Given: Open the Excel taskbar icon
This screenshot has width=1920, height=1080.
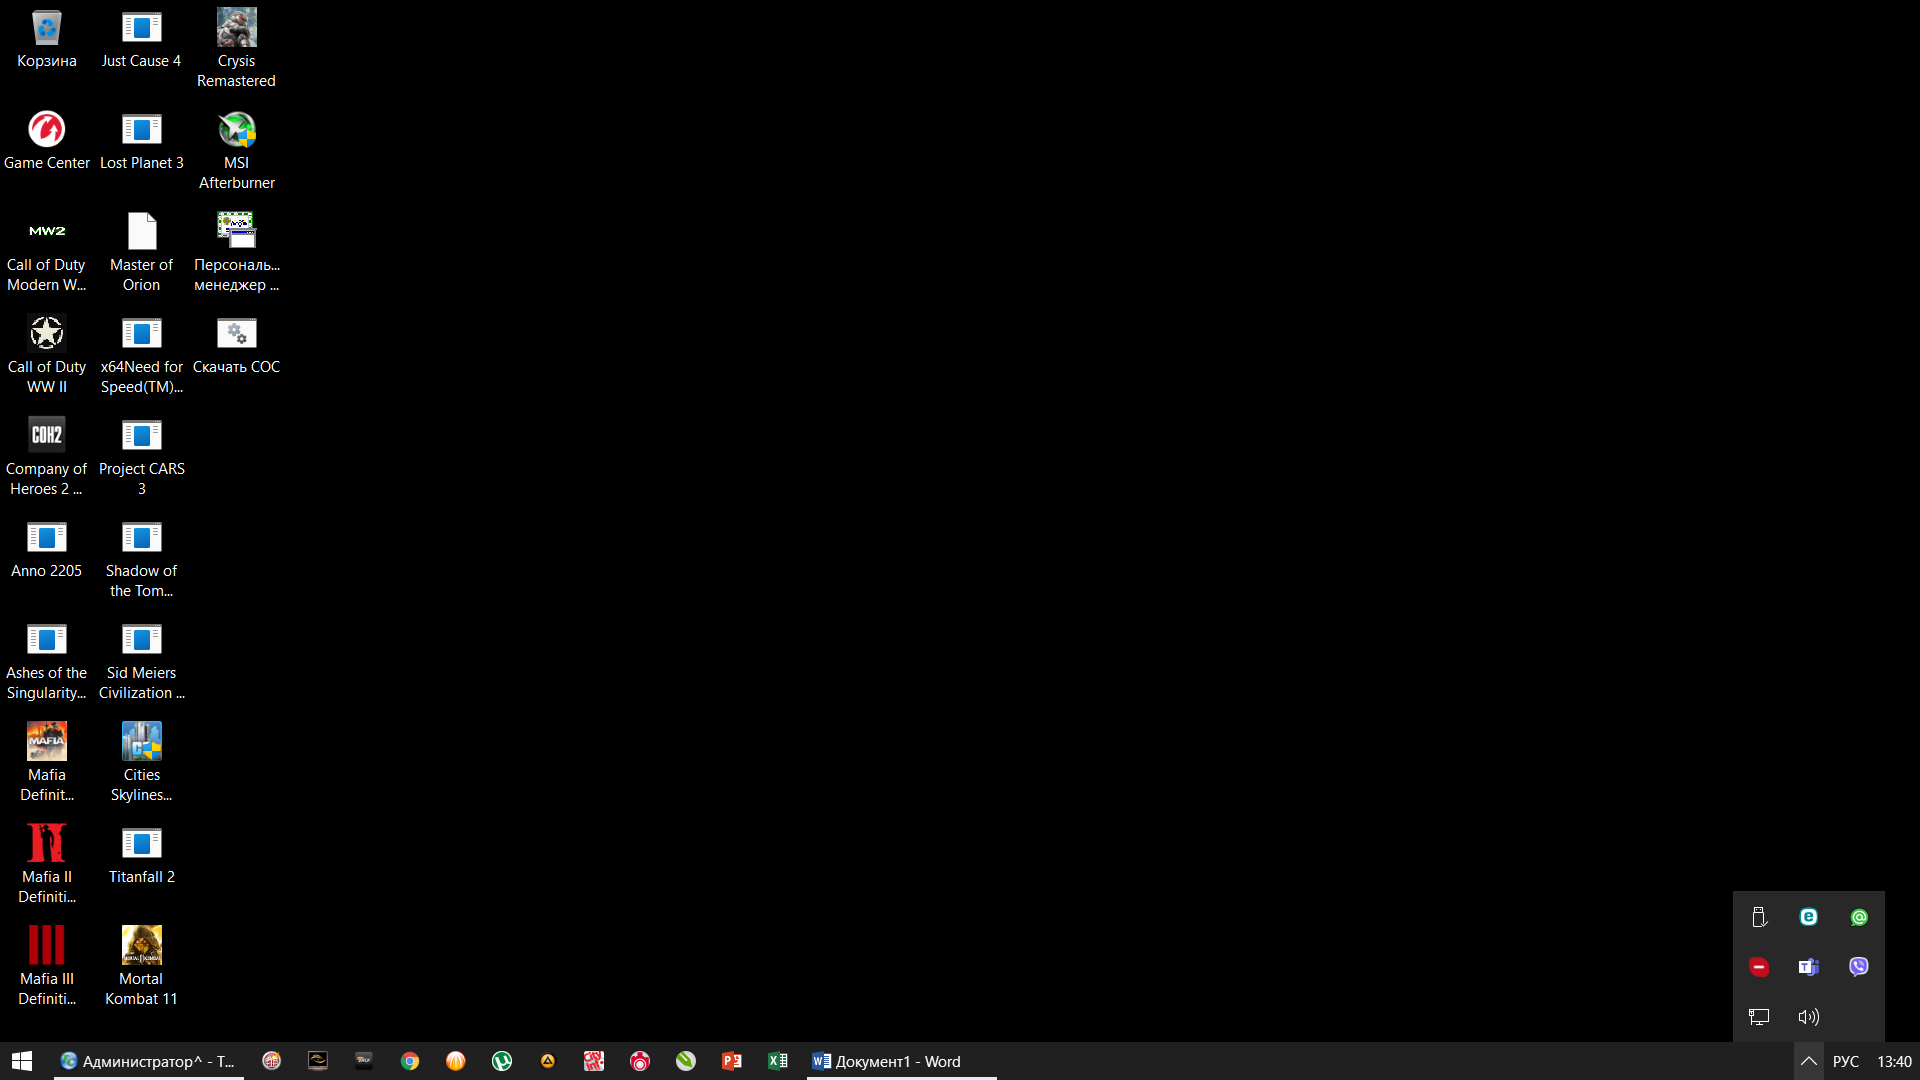Looking at the screenshot, I should tap(778, 1061).
